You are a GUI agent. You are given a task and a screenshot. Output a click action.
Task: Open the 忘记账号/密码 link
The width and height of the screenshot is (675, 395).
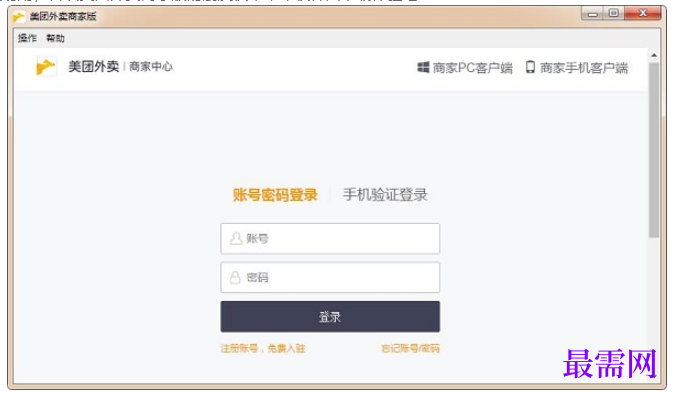(x=410, y=349)
